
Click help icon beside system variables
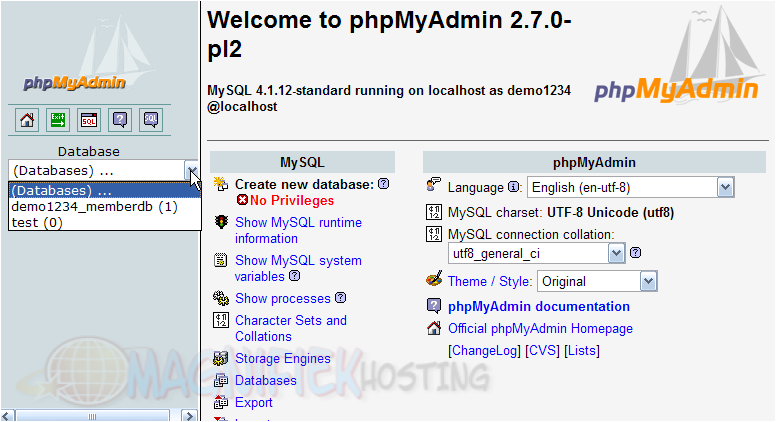tap(294, 276)
